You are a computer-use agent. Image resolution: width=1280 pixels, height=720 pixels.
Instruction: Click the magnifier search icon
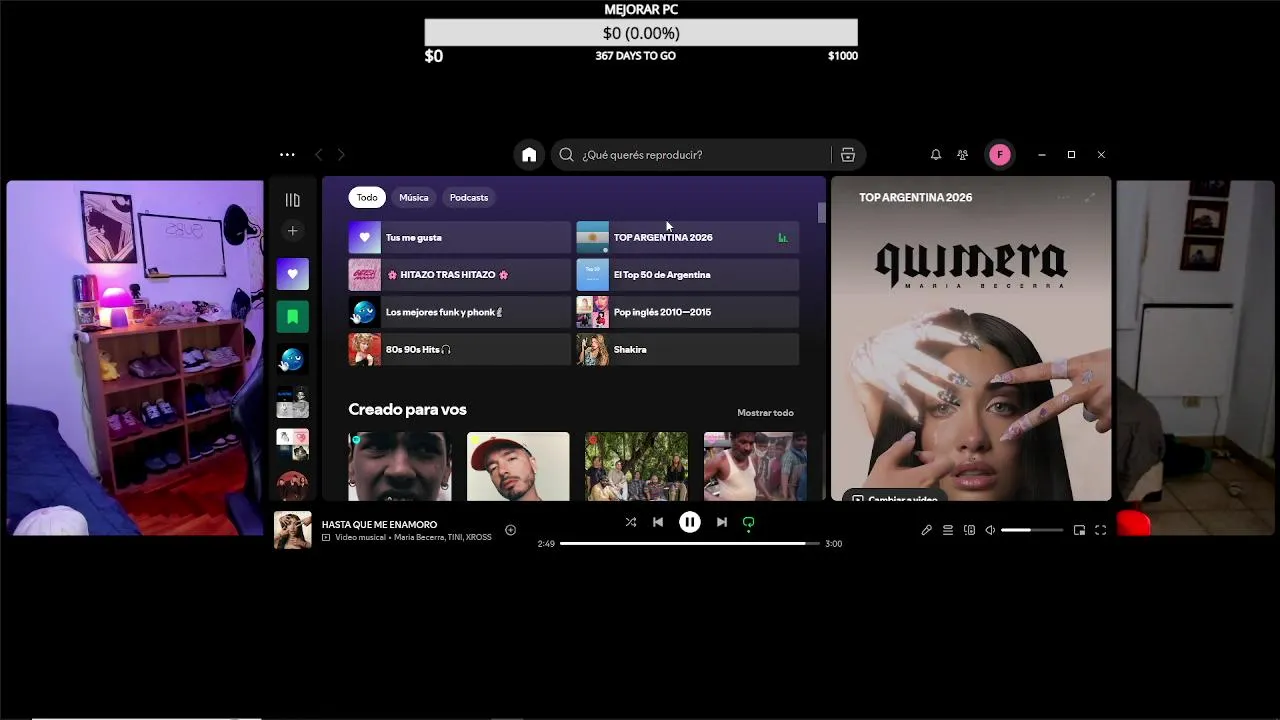point(566,155)
